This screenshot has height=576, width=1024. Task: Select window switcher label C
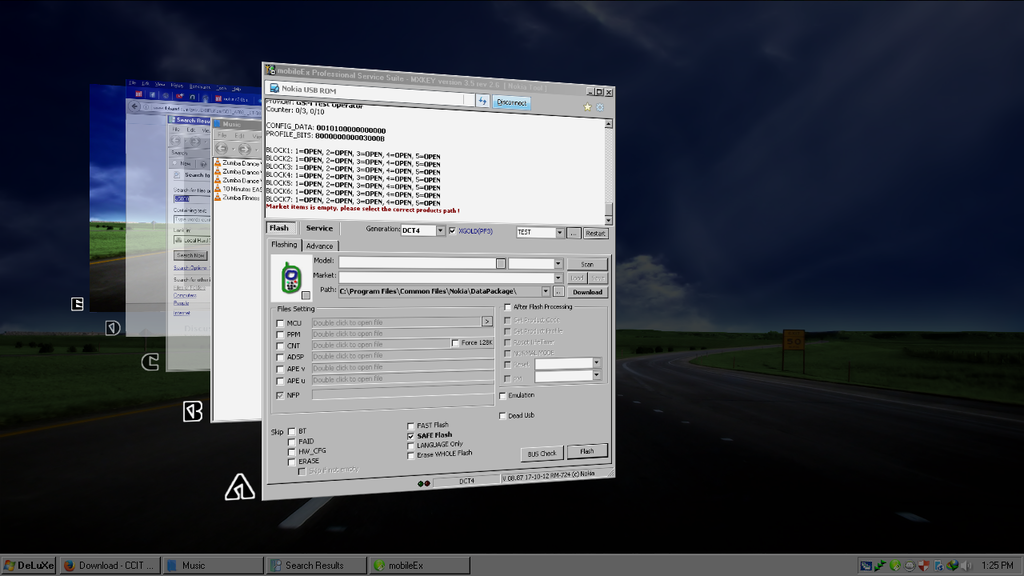150,362
